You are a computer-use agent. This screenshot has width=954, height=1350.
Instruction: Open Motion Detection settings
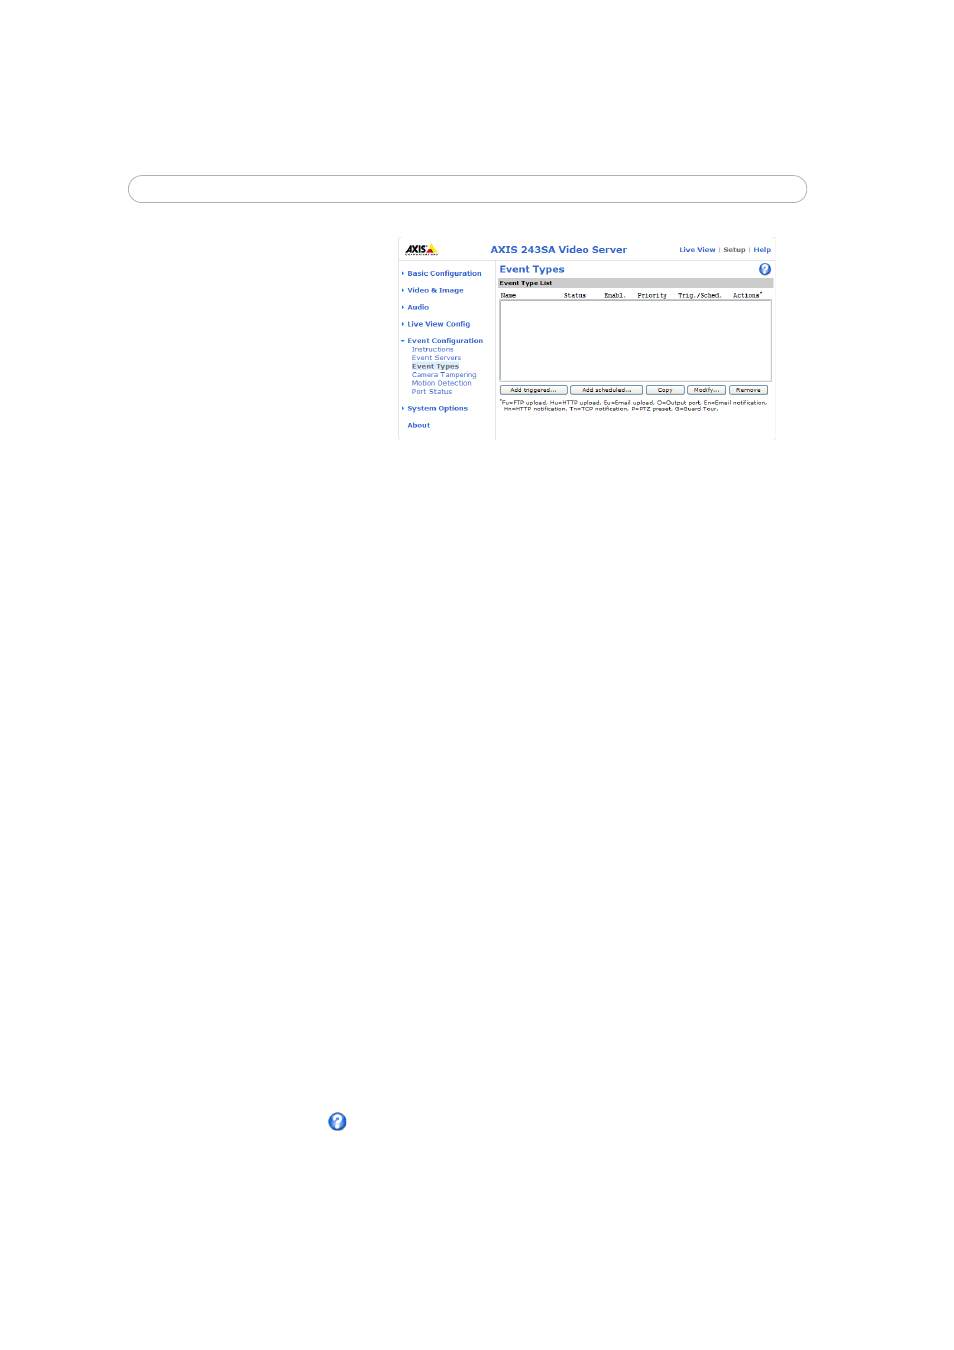click(x=441, y=383)
